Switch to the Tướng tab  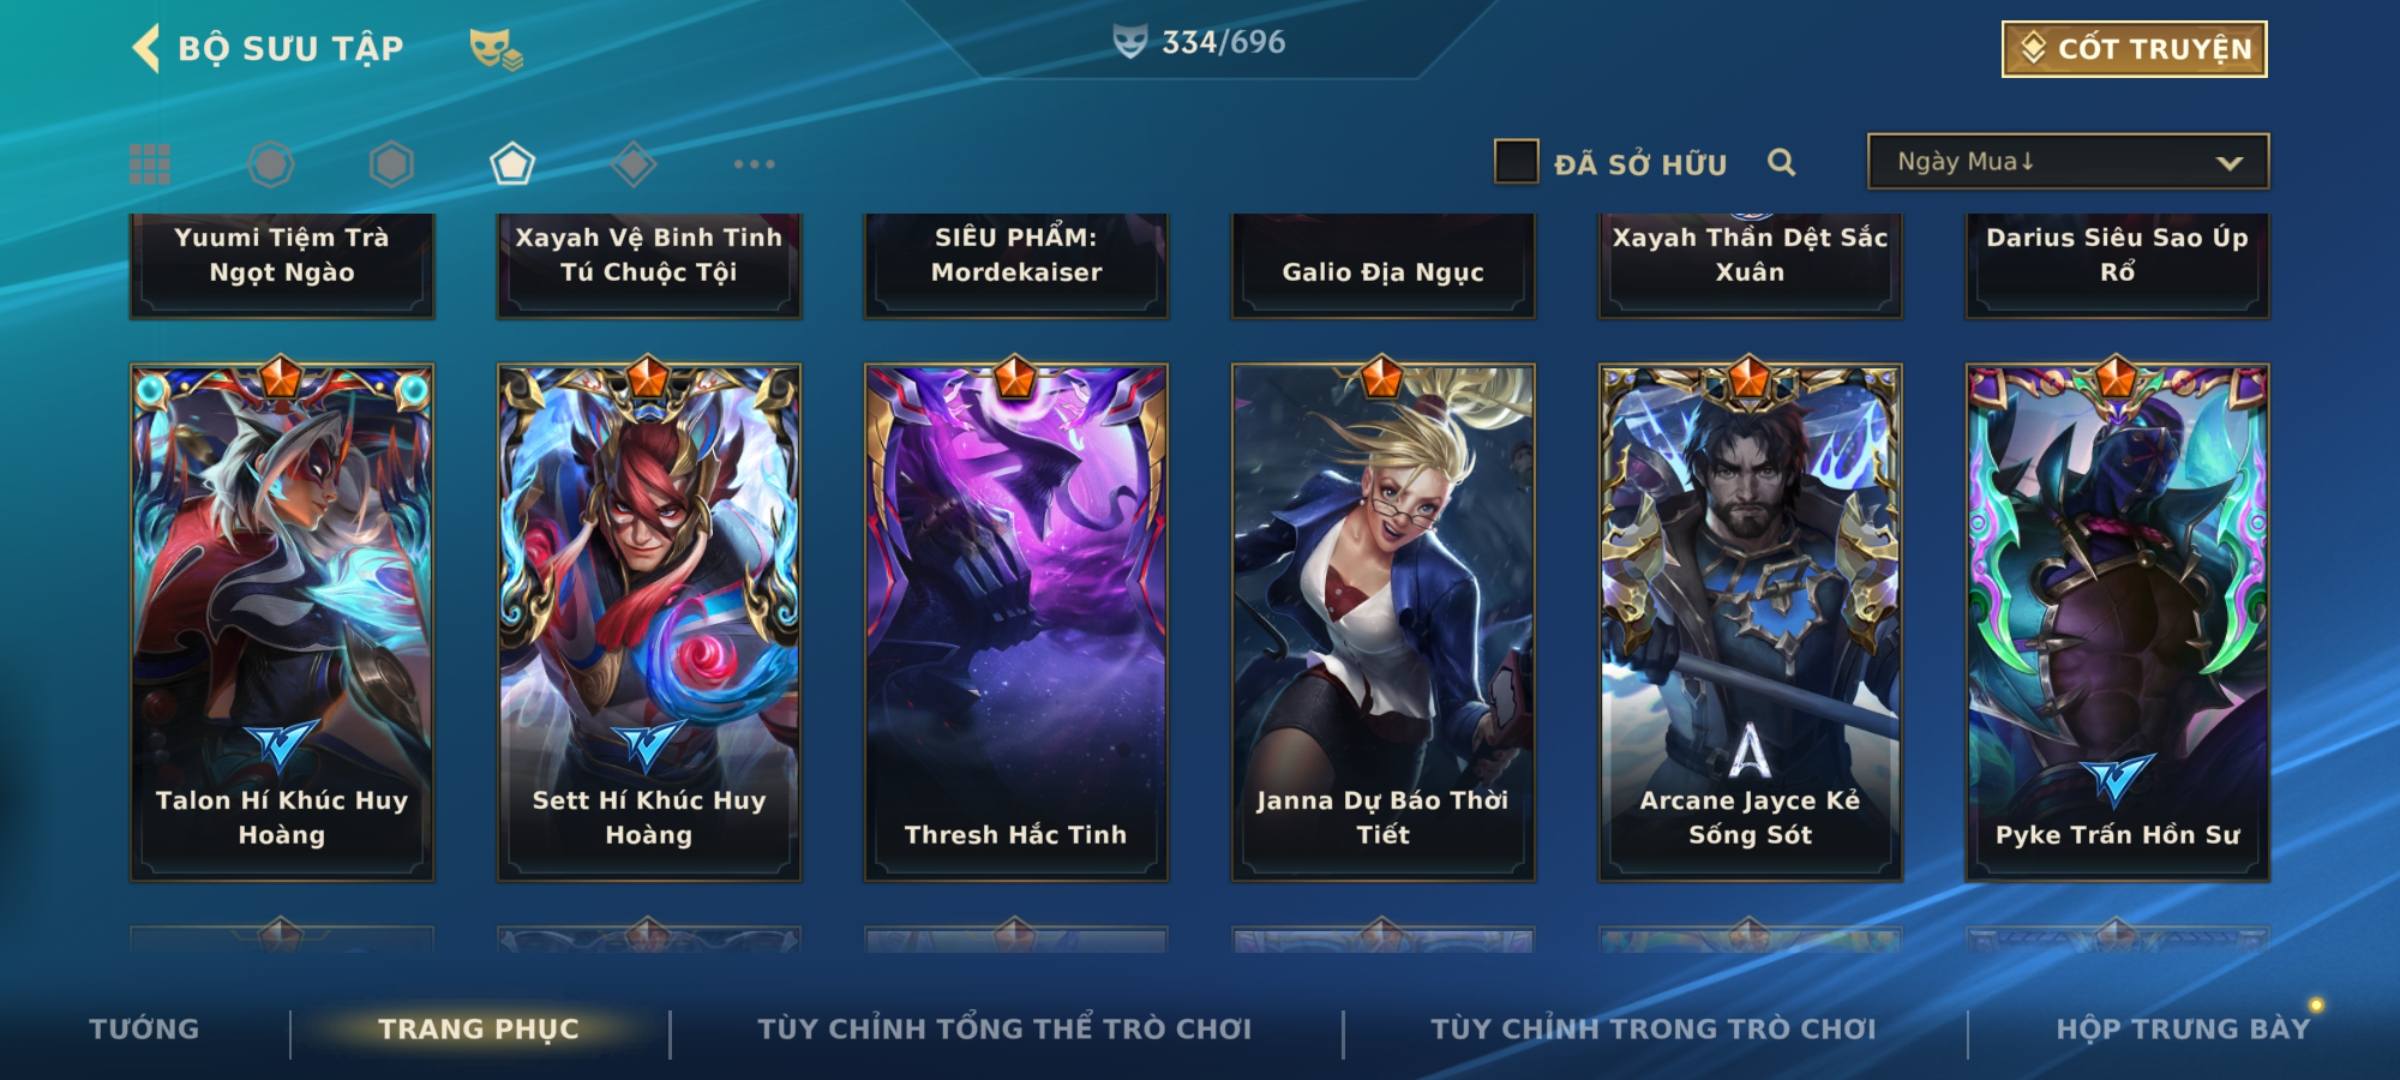click(144, 1028)
